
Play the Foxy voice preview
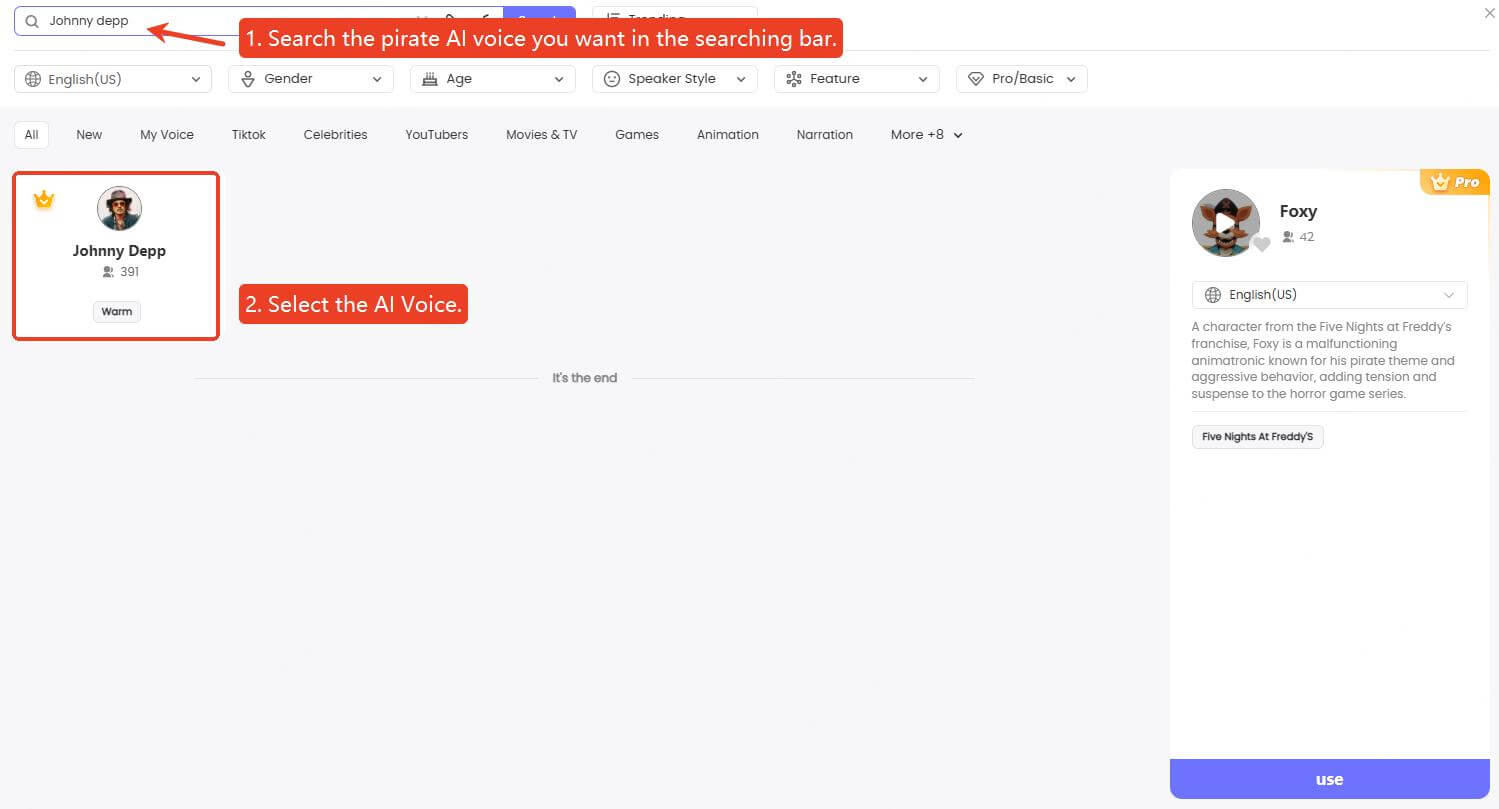click(1226, 223)
